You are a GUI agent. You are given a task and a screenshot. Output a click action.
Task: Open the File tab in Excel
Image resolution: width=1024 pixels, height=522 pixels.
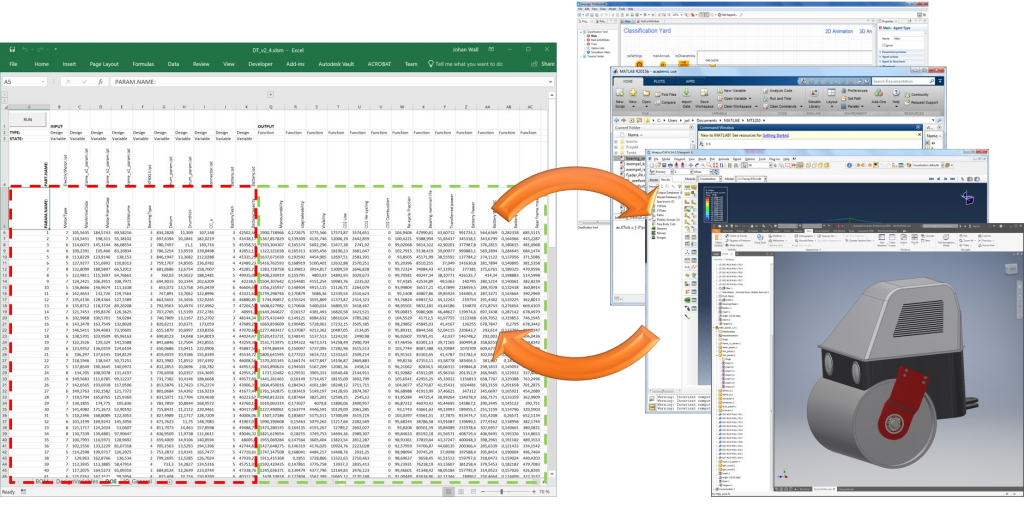pos(13,64)
